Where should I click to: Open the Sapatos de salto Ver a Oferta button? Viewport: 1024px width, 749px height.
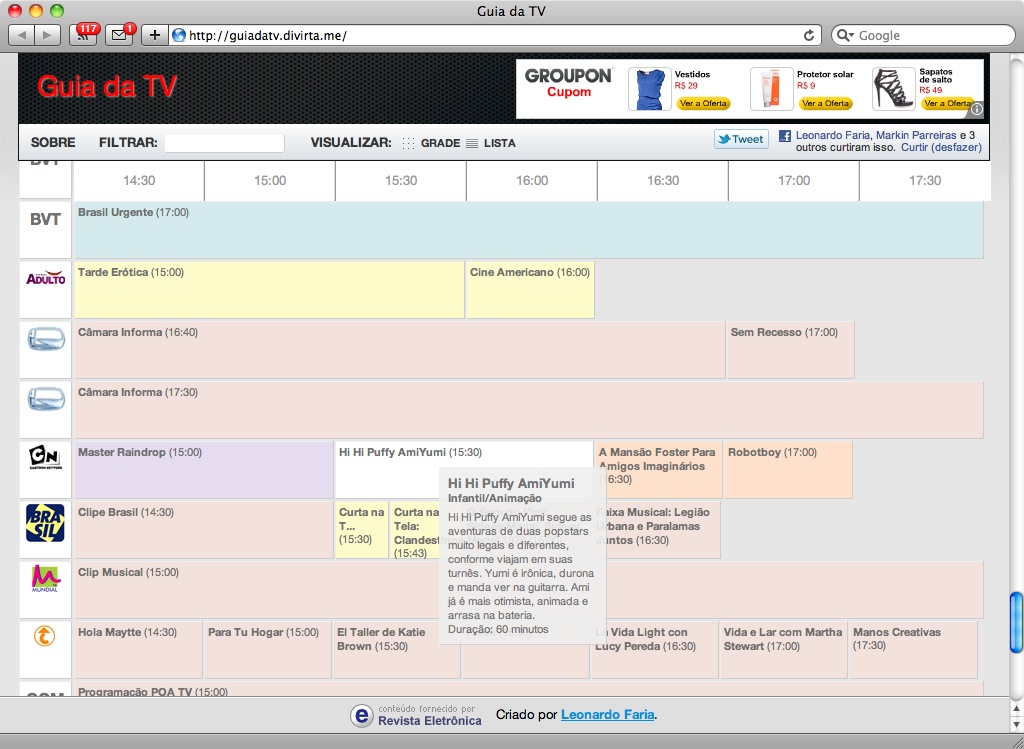point(946,103)
